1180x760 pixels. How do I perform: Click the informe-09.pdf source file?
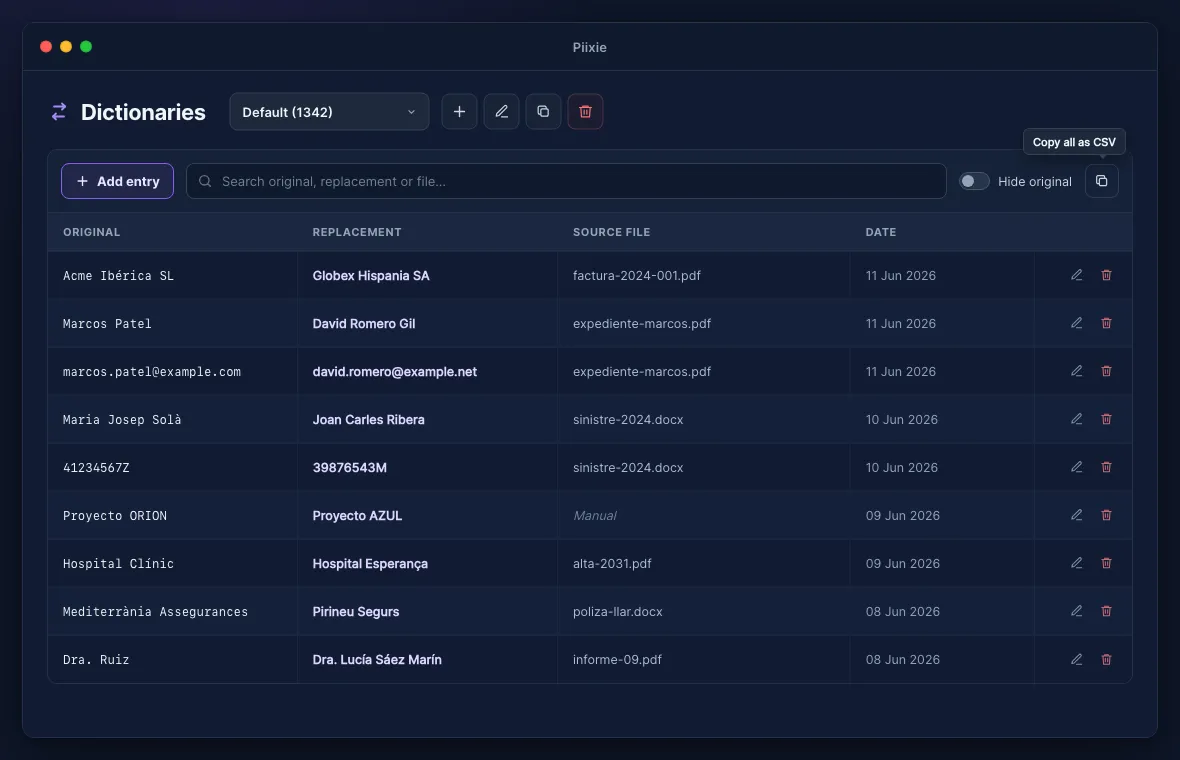[x=617, y=659]
